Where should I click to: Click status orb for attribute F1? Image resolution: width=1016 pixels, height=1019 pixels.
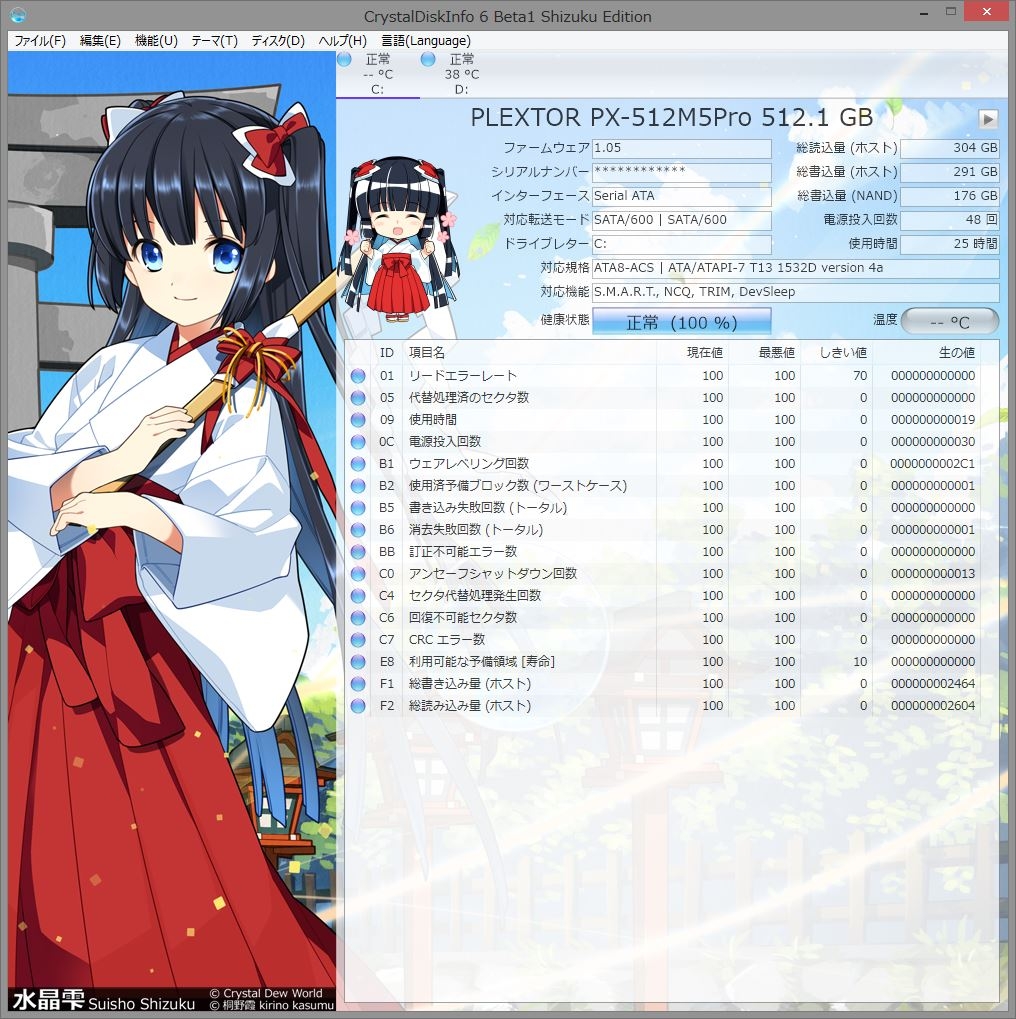(x=358, y=684)
